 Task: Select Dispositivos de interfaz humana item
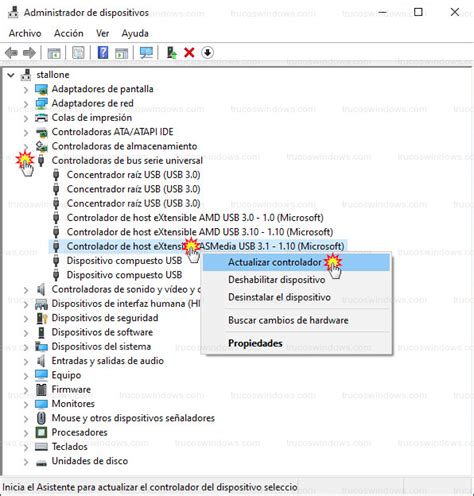click(126, 304)
